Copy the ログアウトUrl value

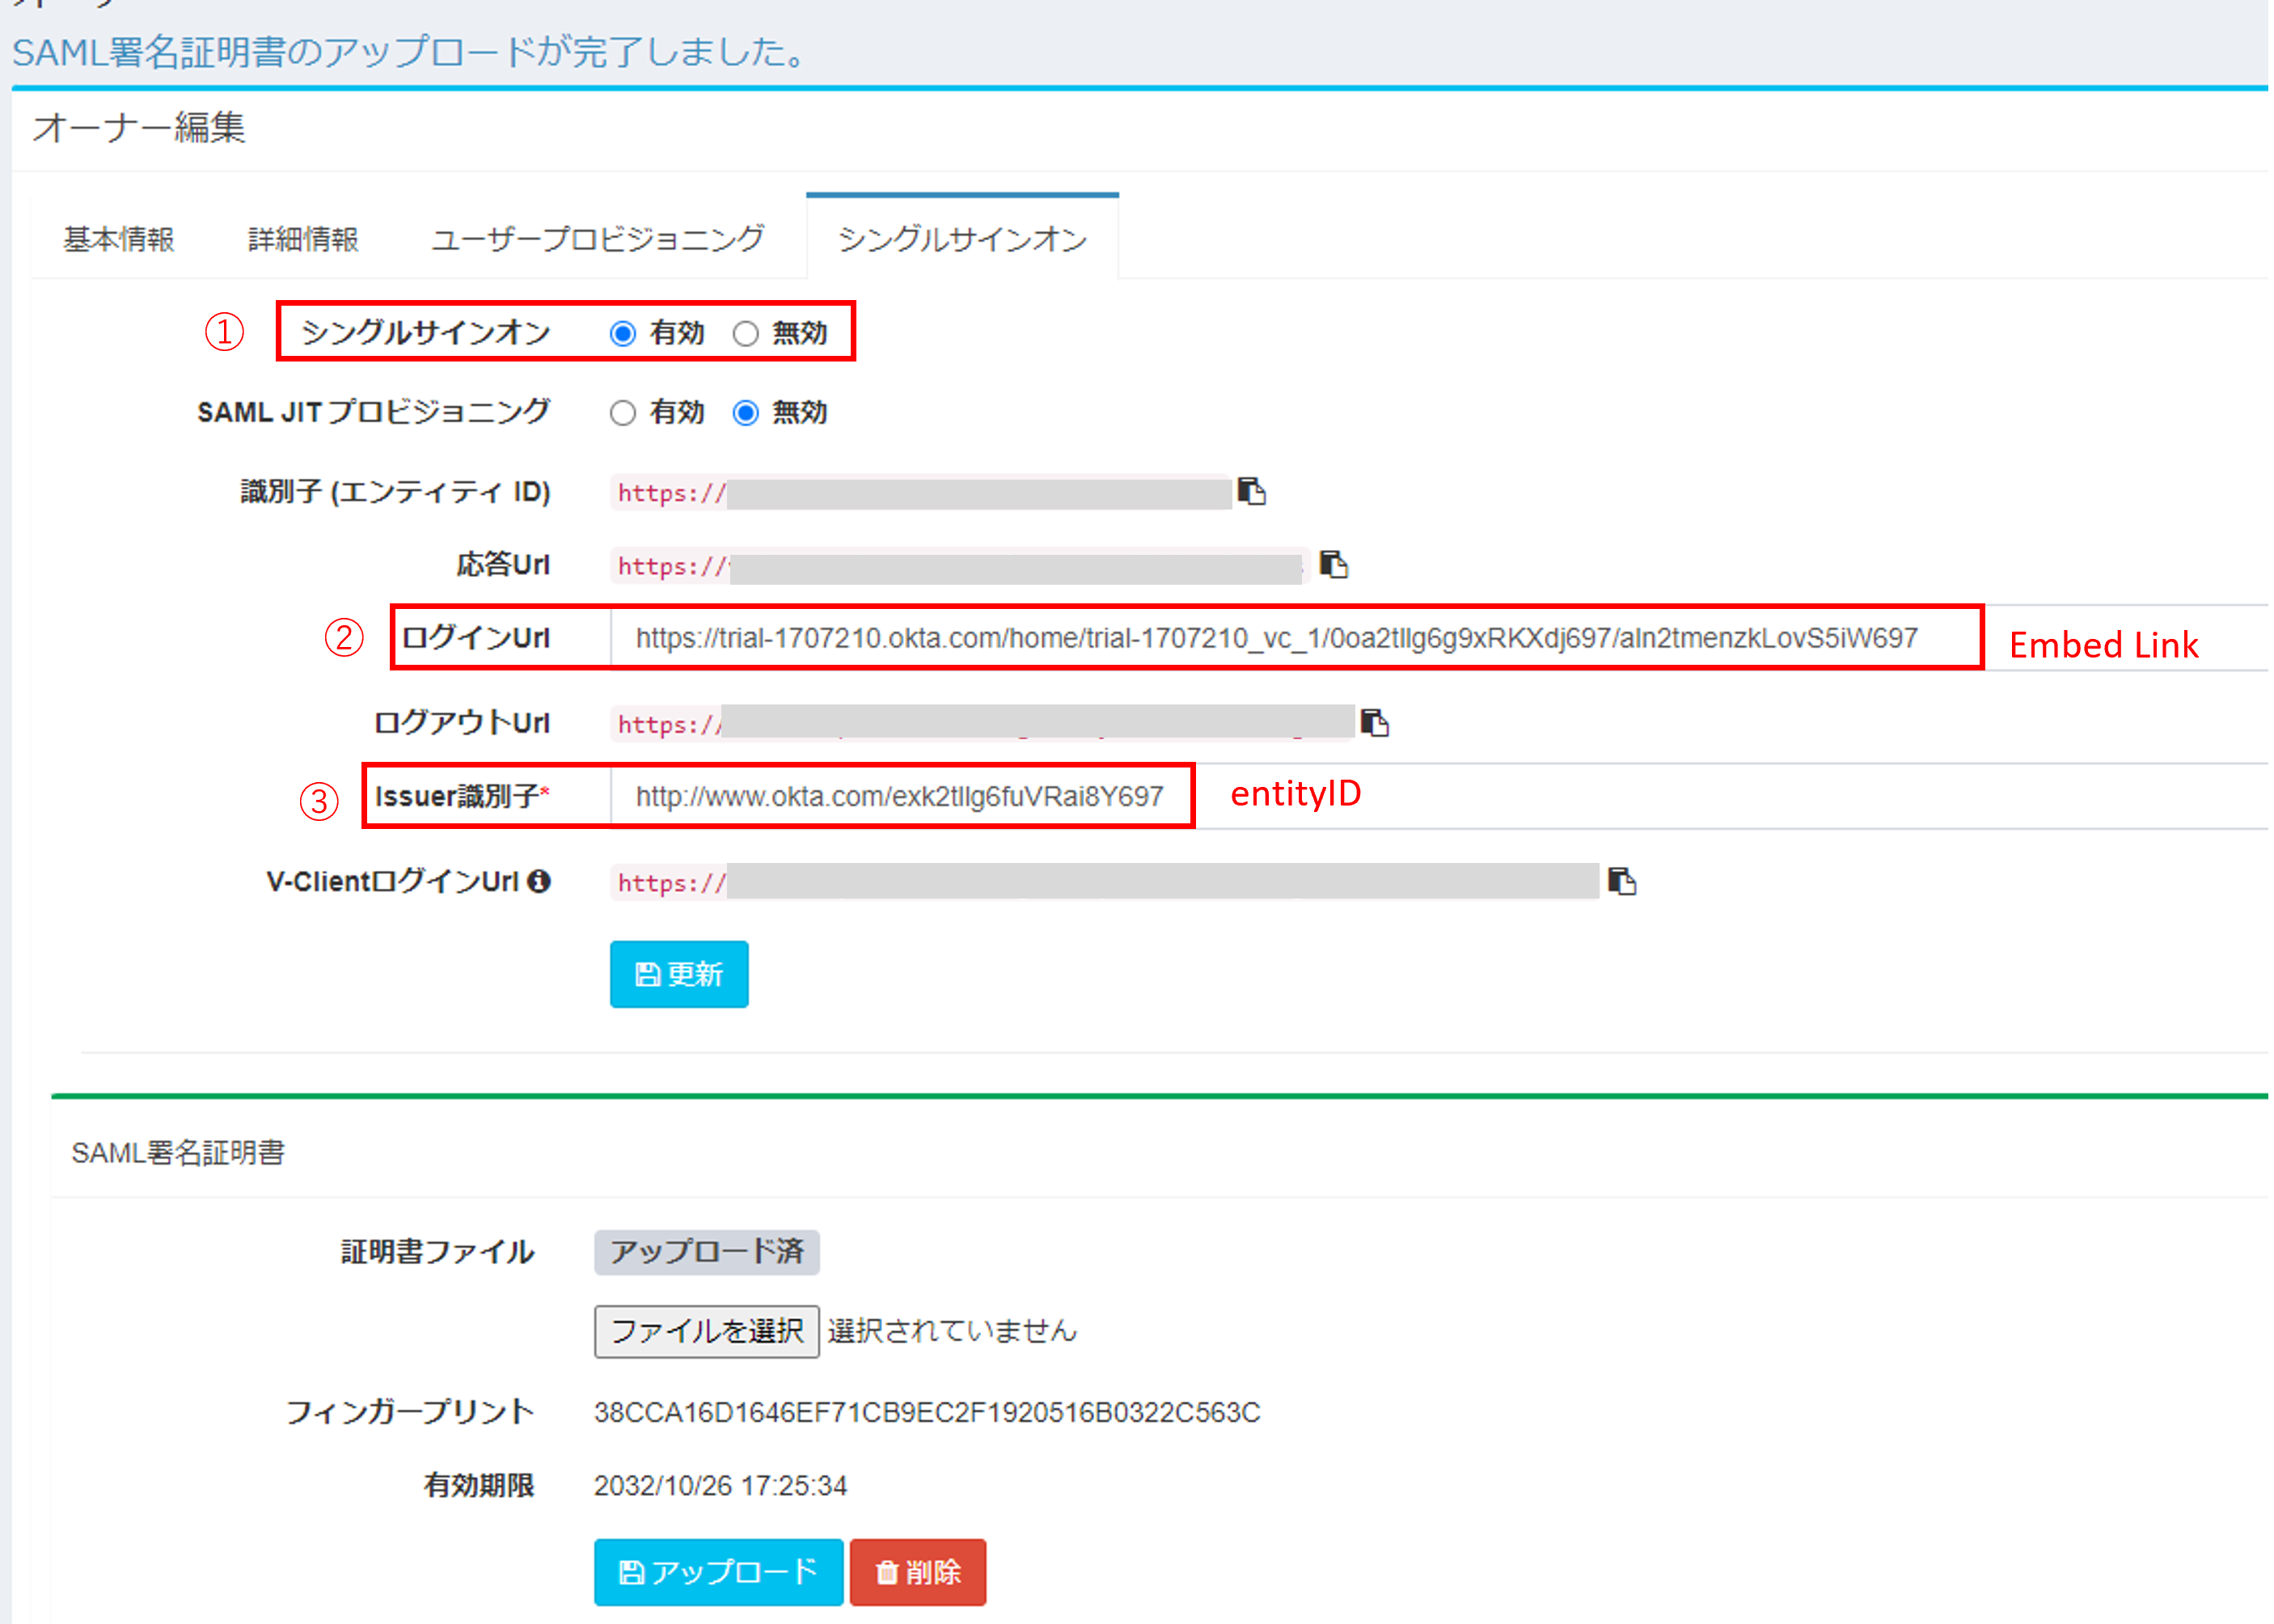[1375, 722]
